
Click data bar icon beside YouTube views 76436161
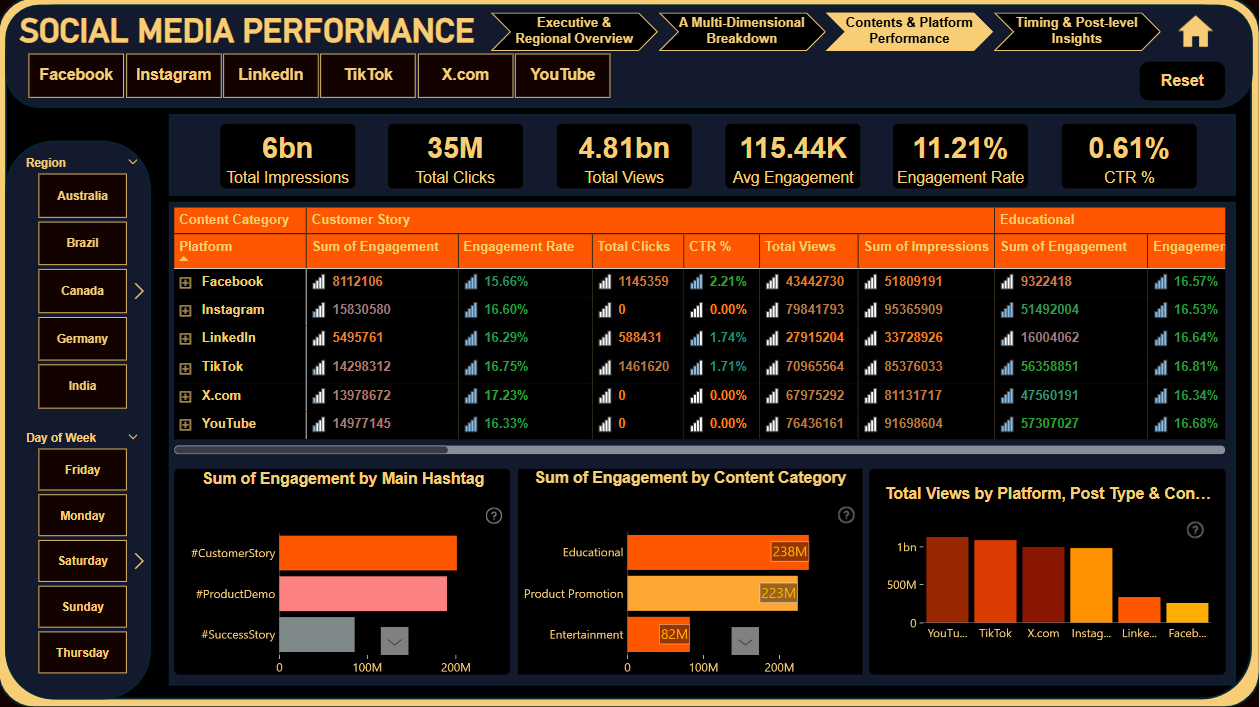pyautogui.click(x=772, y=424)
